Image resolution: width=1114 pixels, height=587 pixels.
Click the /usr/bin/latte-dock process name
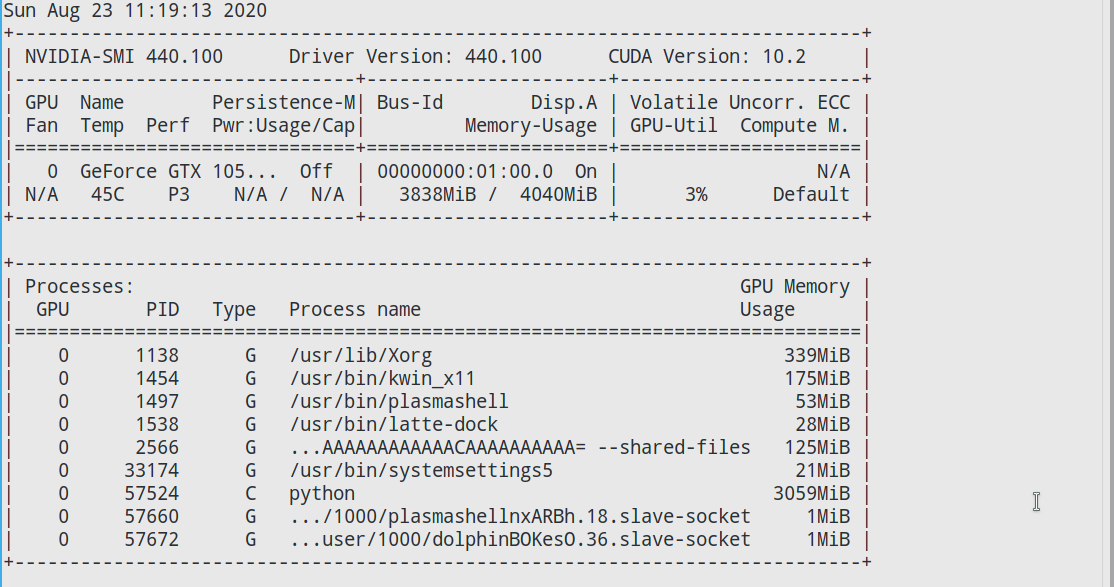394,424
